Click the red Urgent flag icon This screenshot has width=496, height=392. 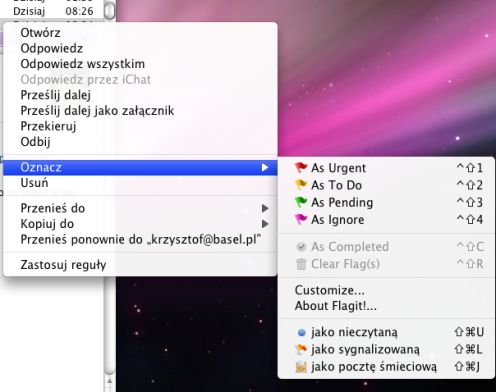tap(301, 167)
